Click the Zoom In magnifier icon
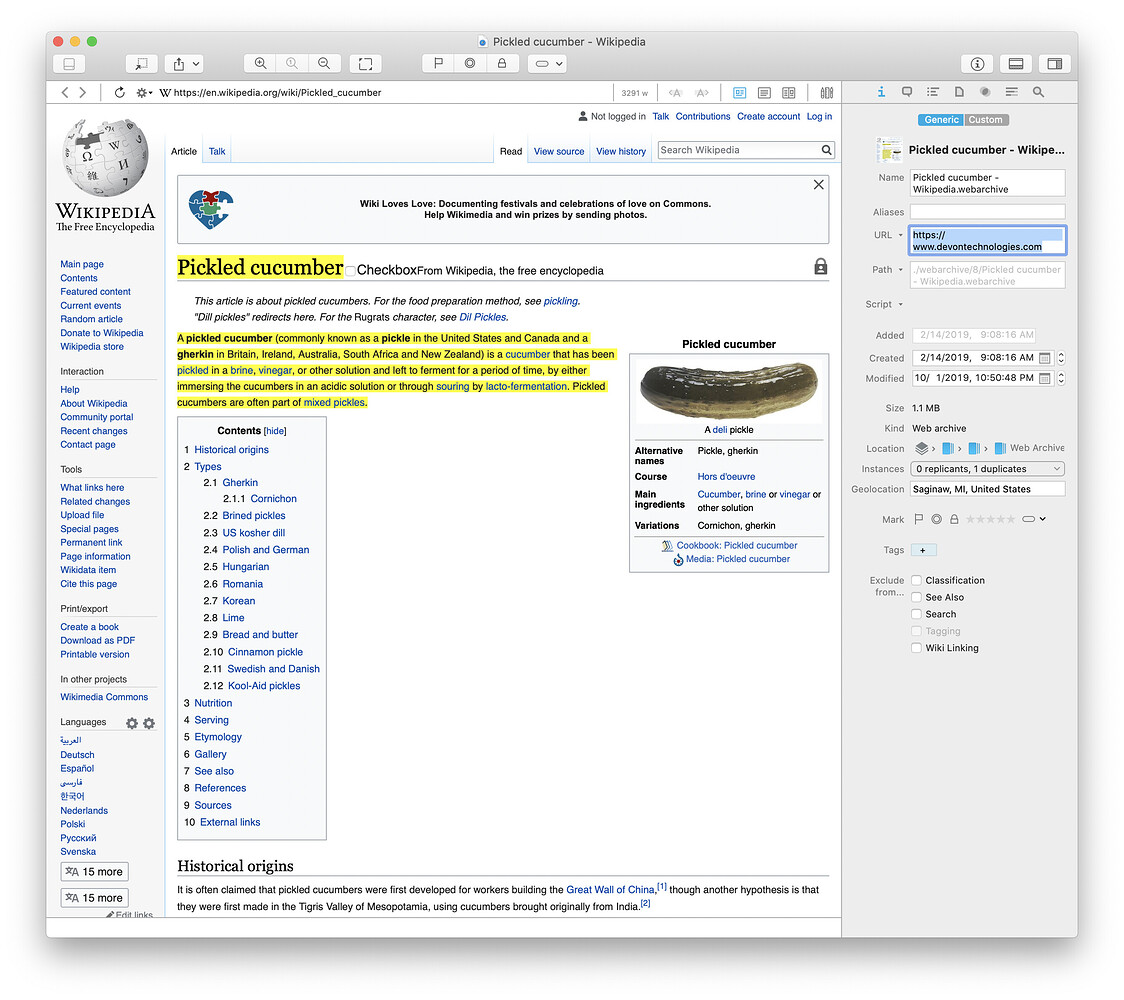This screenshot has height=1000, width=1124. coord(259,63)
